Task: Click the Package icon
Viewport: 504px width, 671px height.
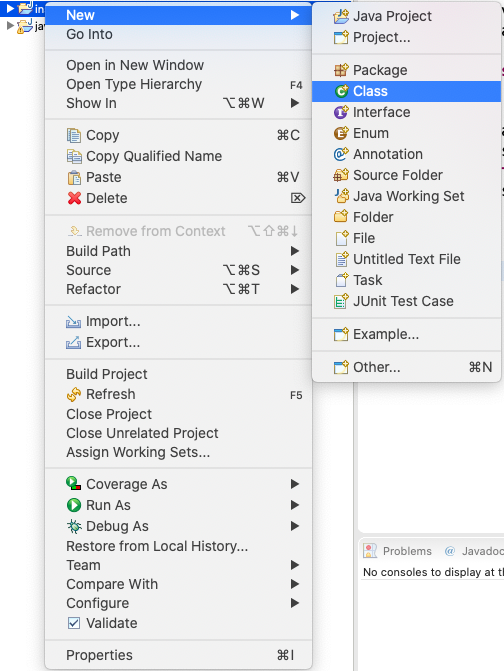Action: (x=341, y=70)
